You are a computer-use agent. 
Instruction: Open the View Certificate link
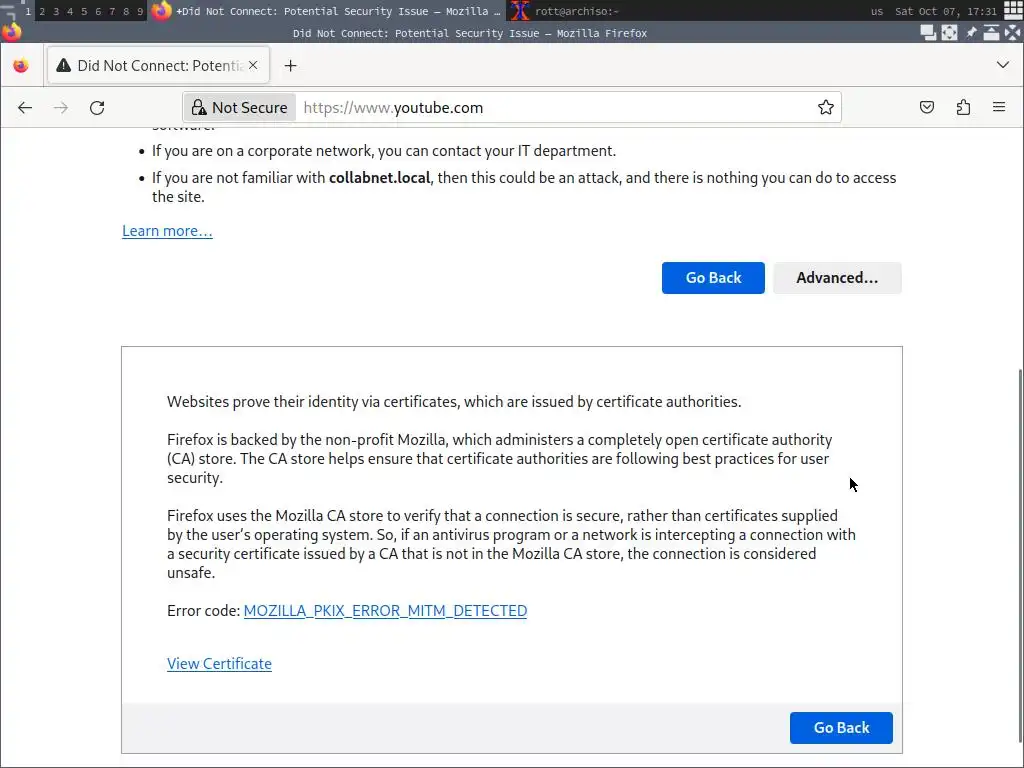(219, 664)
